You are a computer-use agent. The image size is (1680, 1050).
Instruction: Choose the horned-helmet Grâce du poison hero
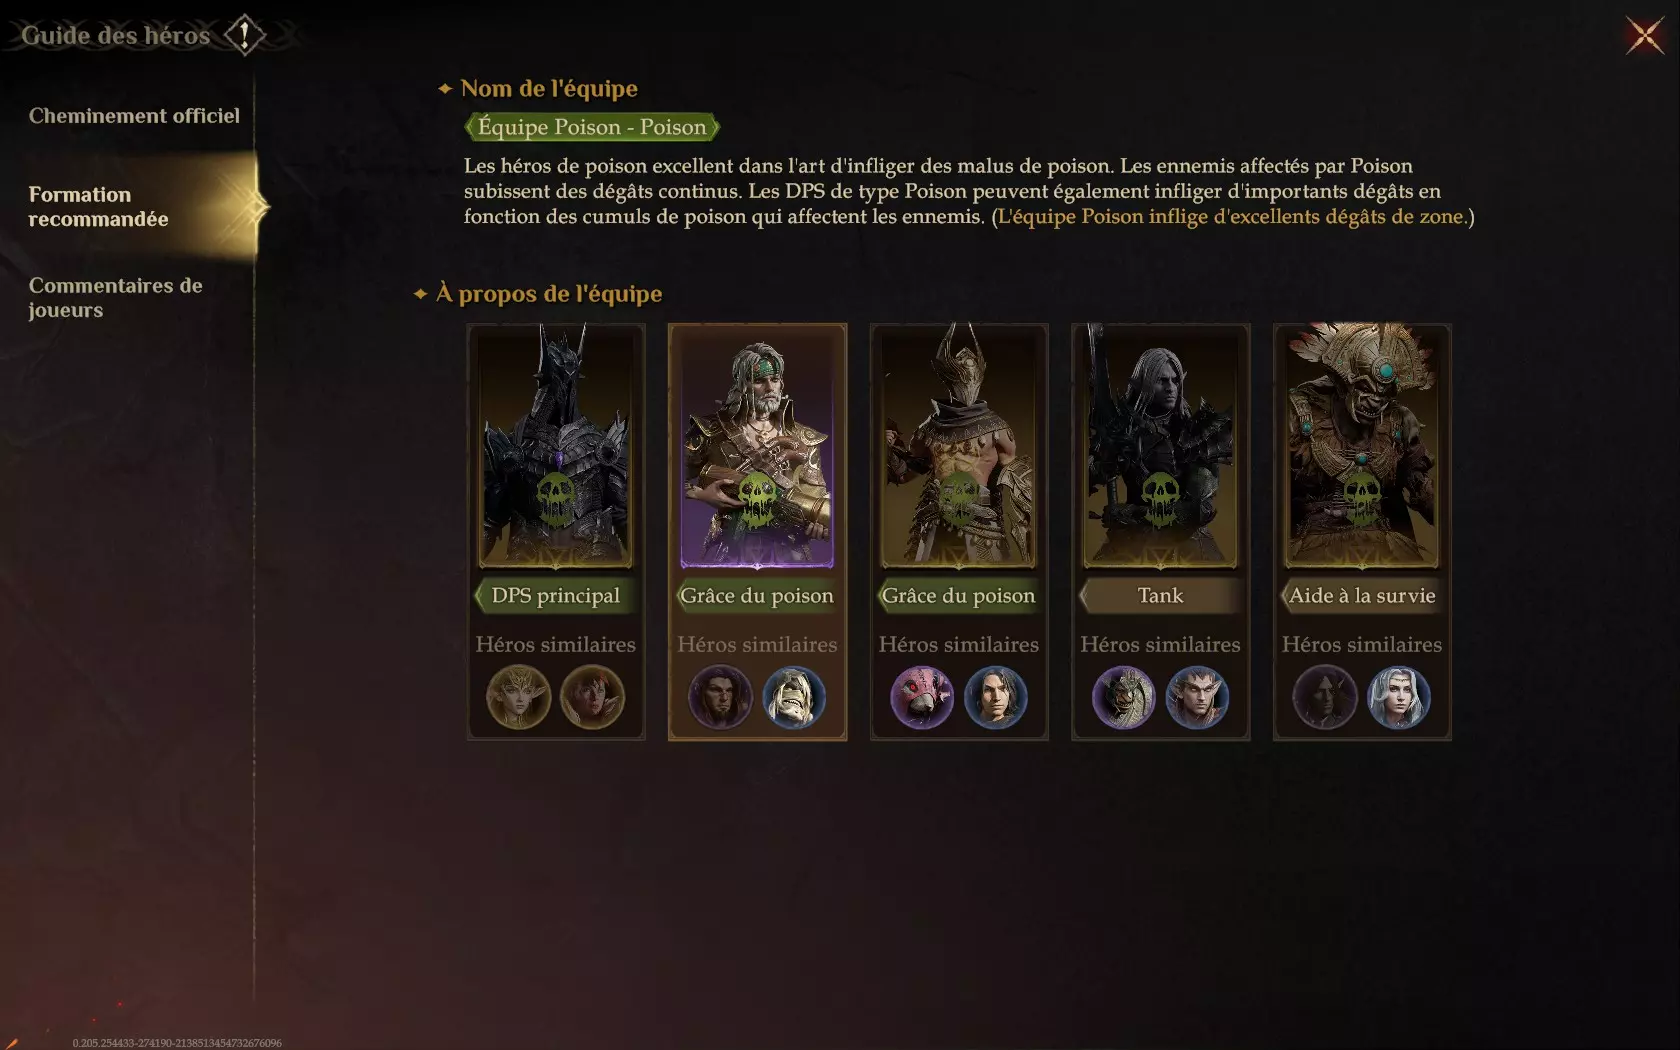pos(959,446)
